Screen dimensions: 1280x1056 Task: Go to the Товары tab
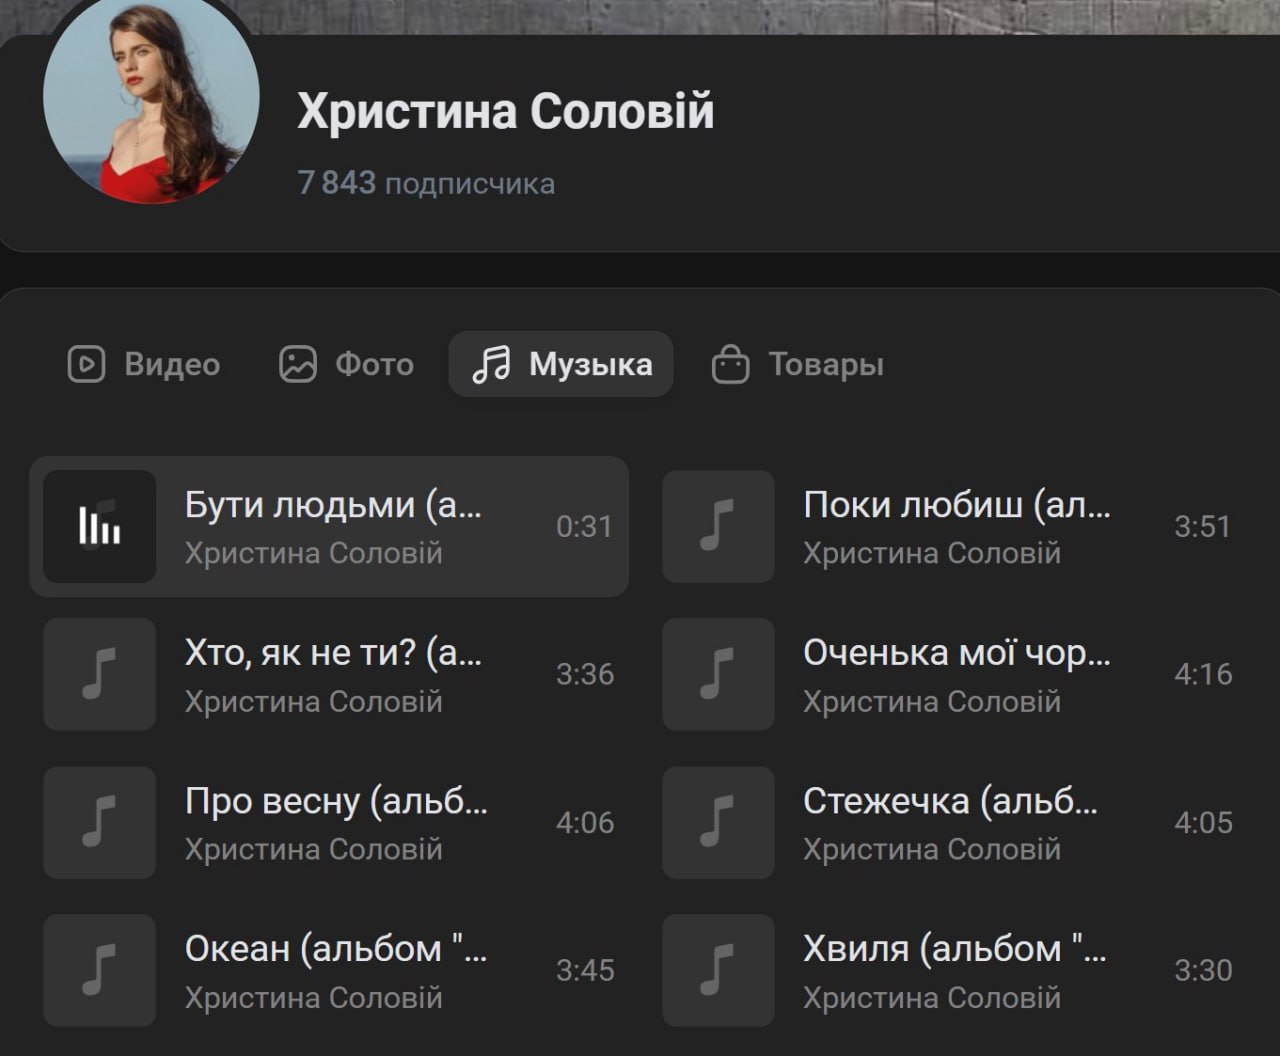[797, 364]
